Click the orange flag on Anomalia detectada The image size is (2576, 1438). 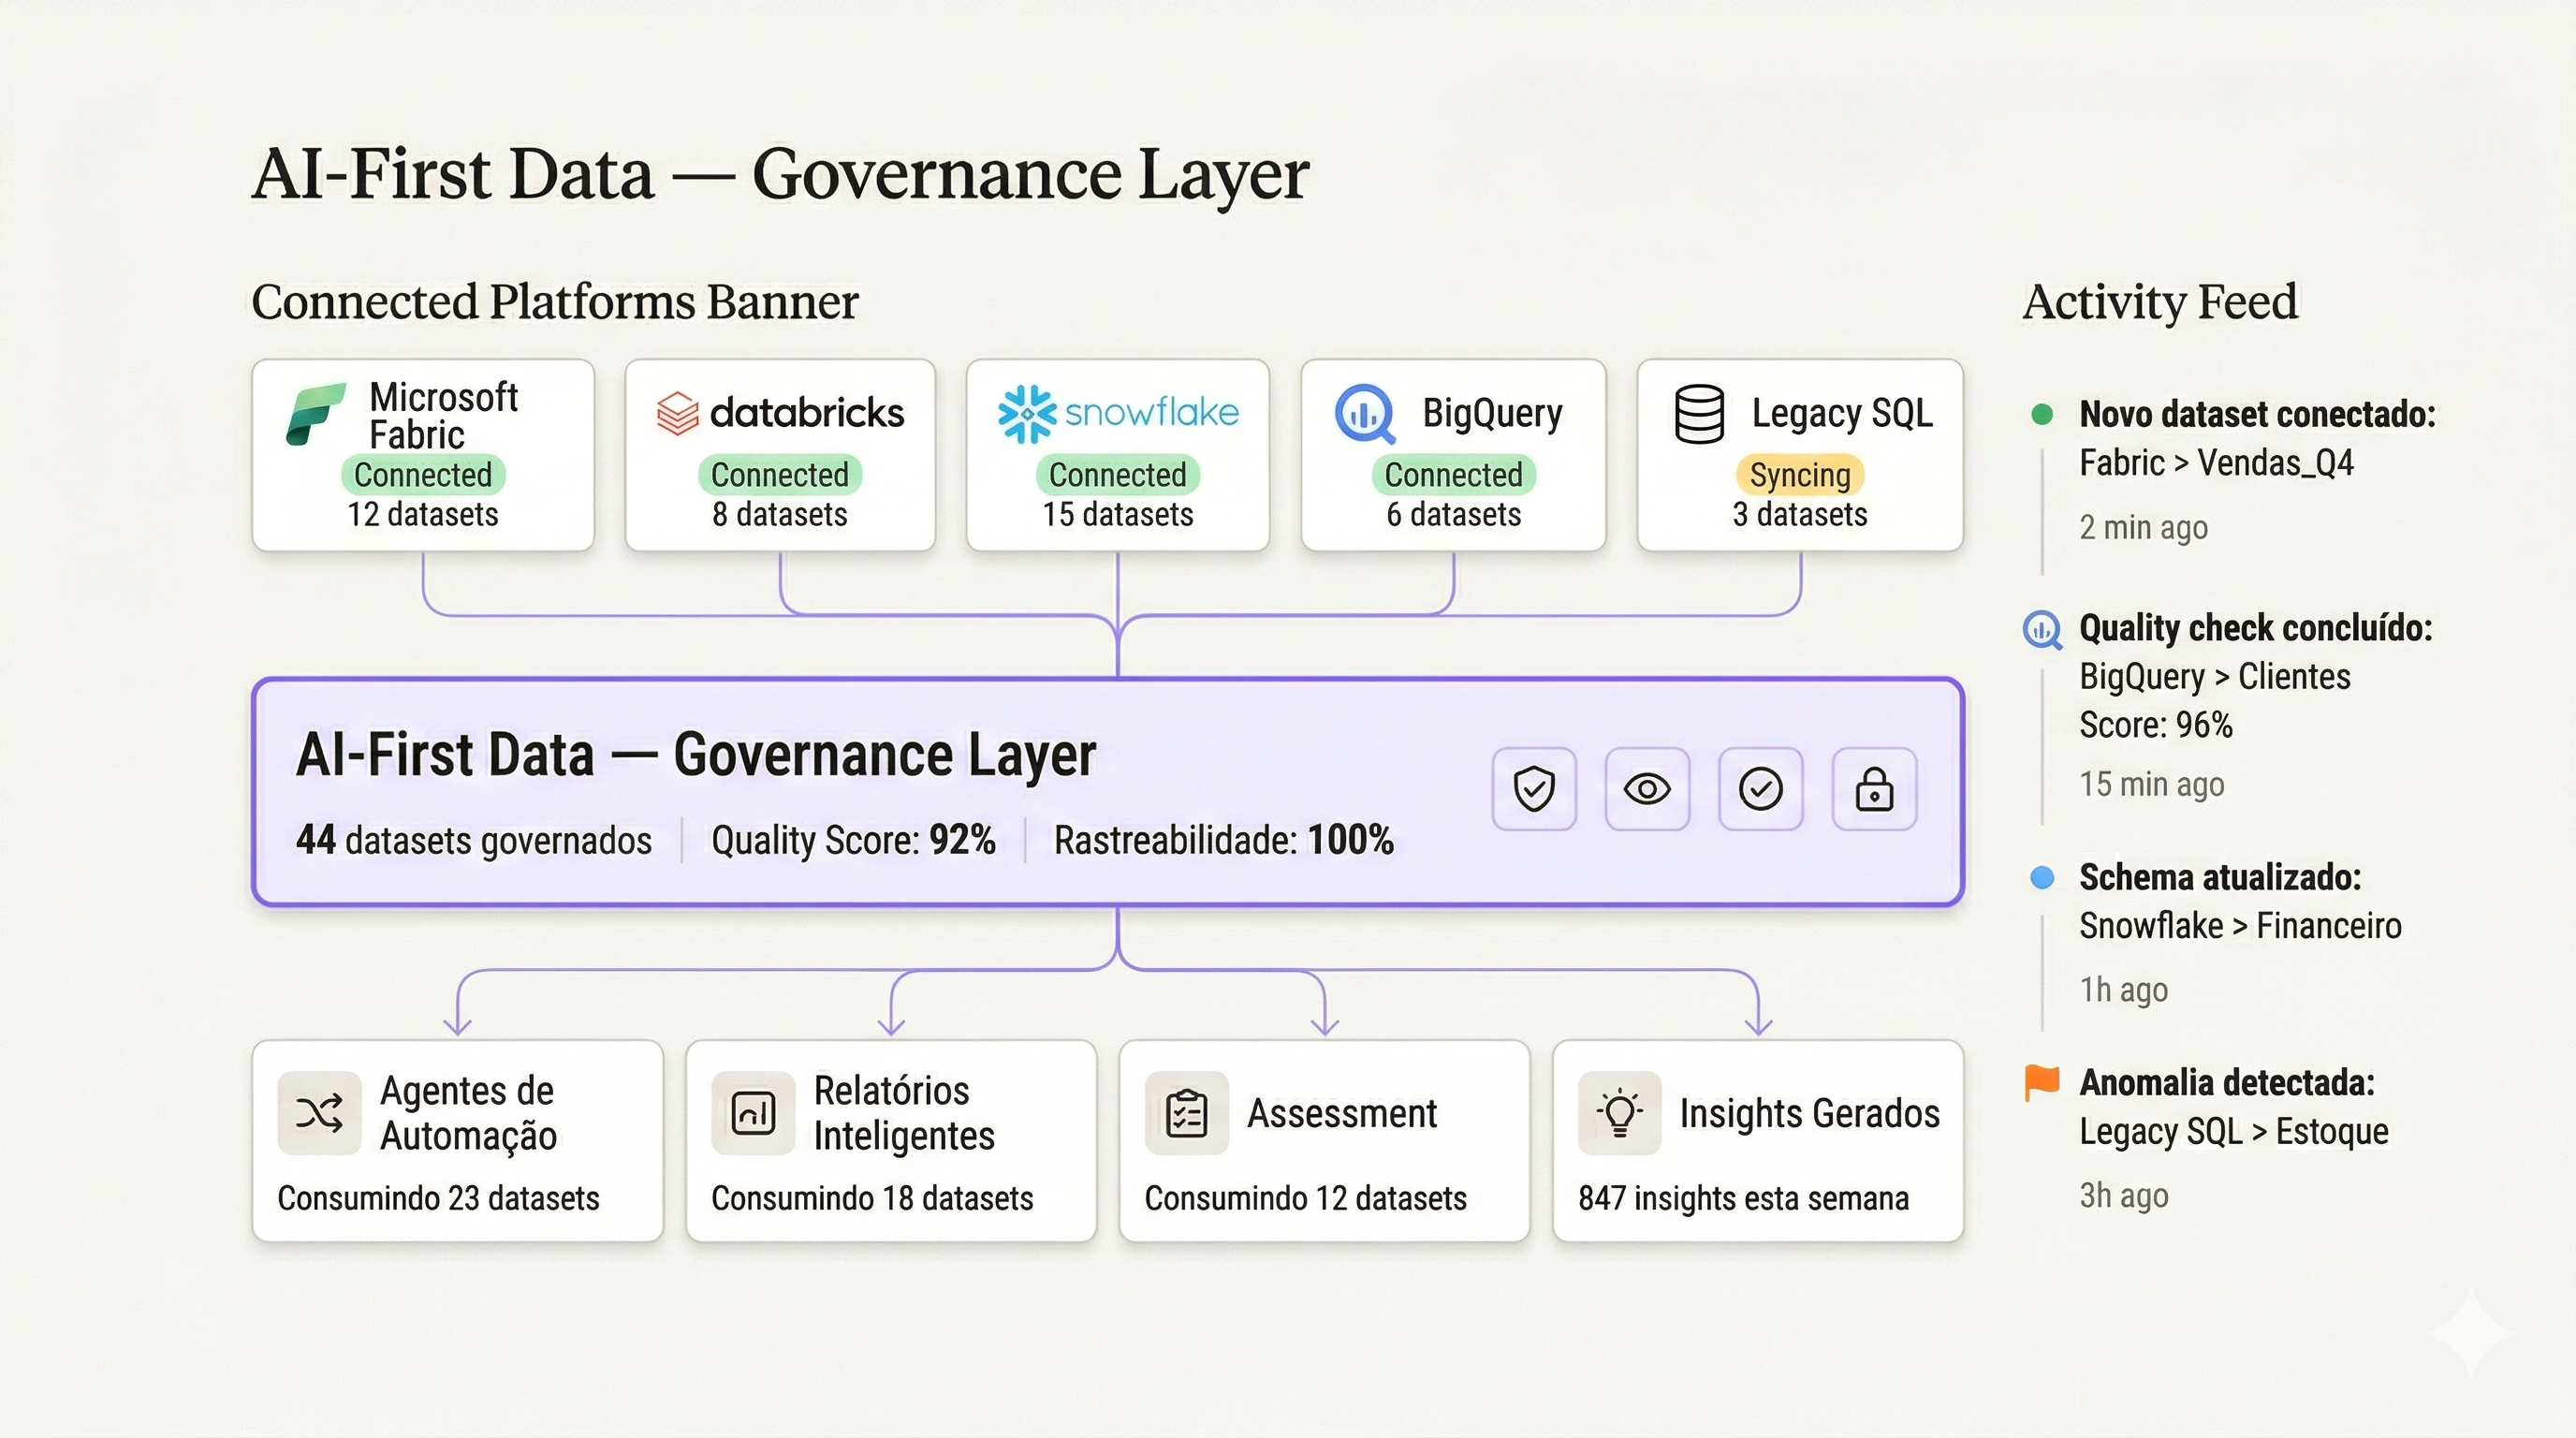point(2041,1082)
